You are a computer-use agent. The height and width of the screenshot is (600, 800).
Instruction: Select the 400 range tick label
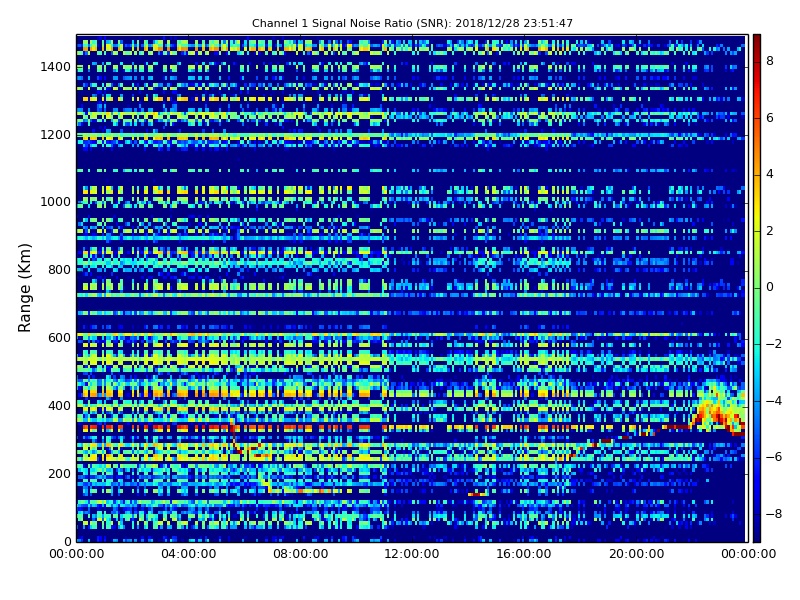pyautogui.click(x=59, y=406)
